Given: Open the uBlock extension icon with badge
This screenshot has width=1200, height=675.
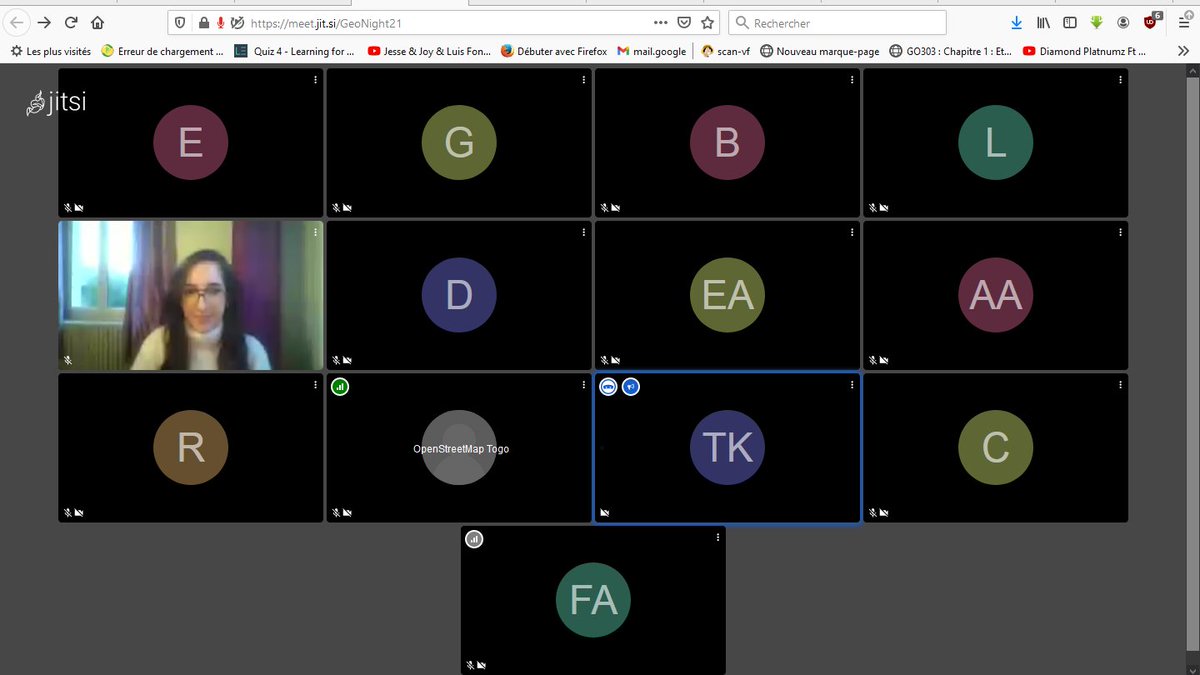Looking at the screenshot, I should (1151, 21).
